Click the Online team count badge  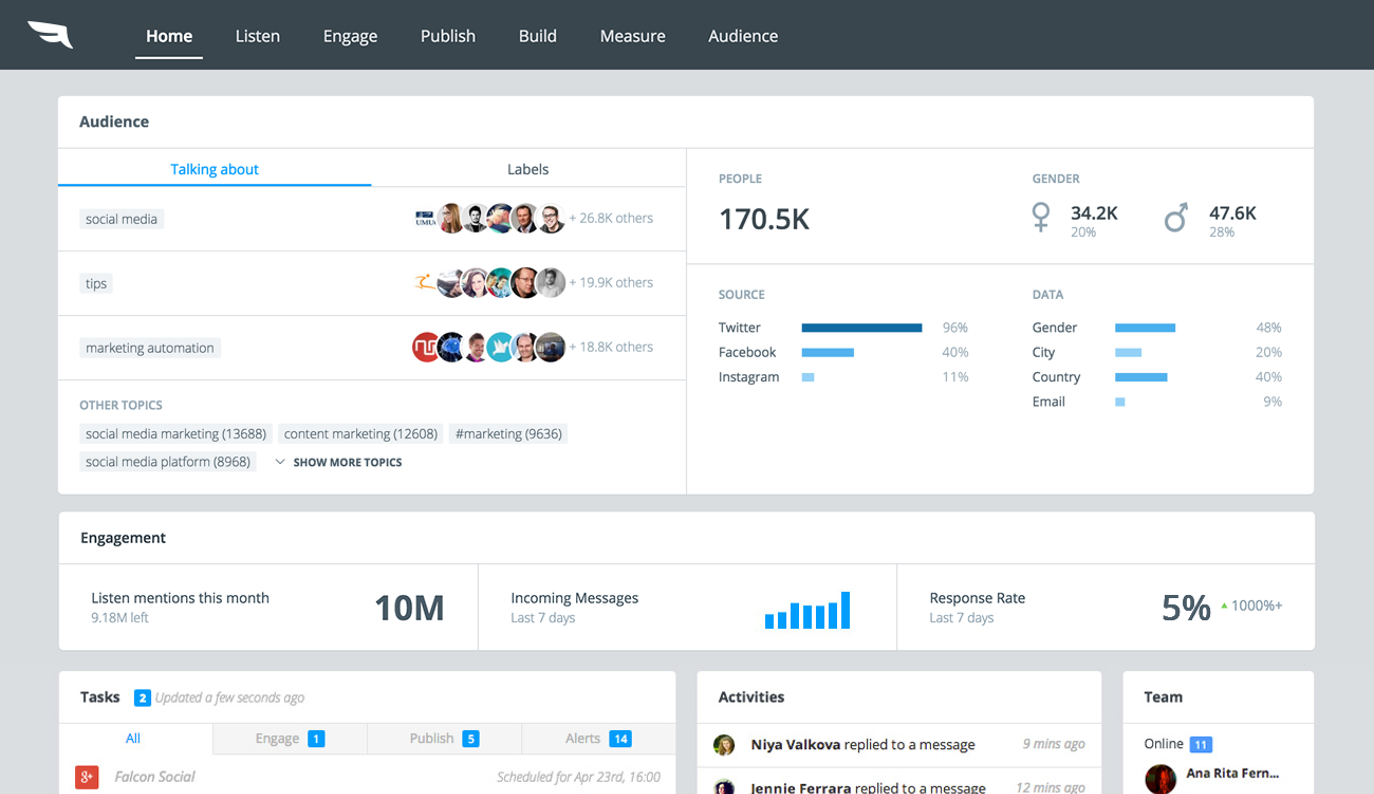coord(1200,744)
